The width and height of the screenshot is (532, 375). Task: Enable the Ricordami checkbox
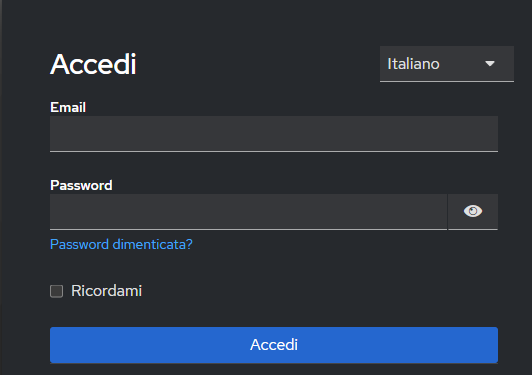click(x=56, y=291)
